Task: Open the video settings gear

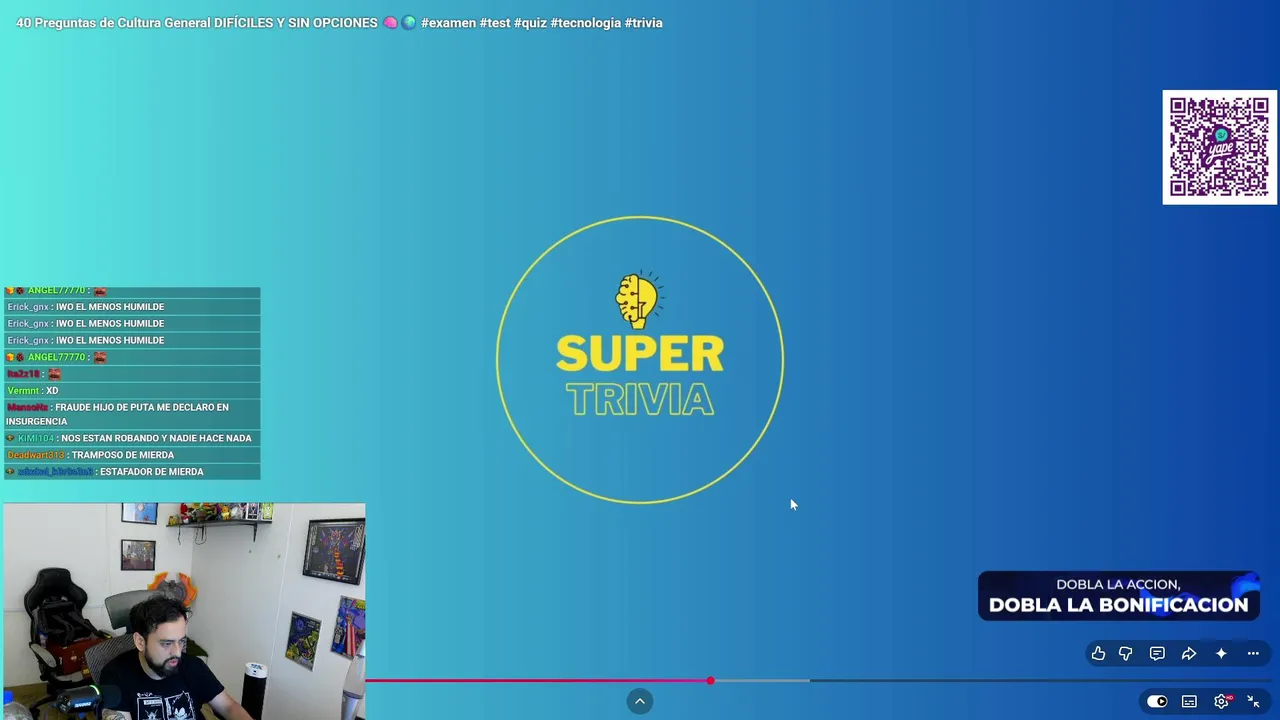Action: 1221,701
